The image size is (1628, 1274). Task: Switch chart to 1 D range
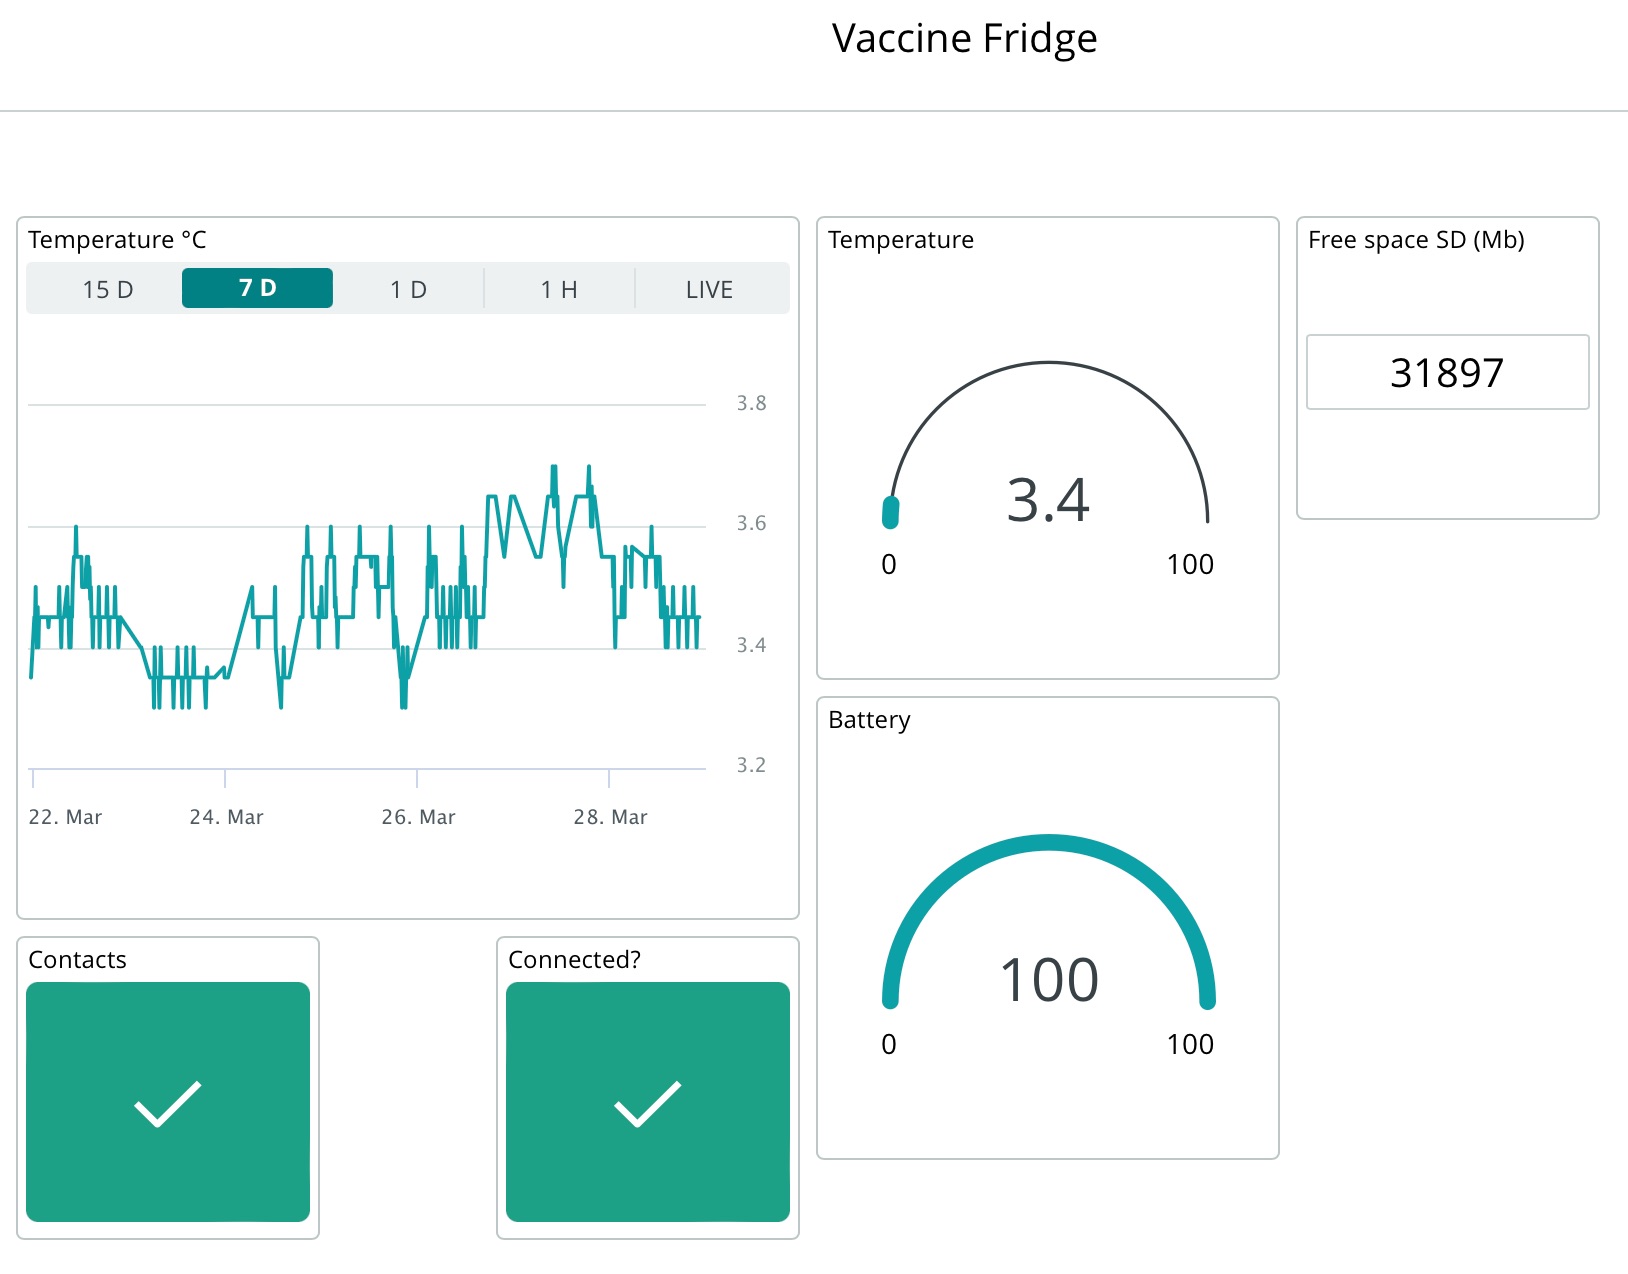(x=408, y=289)
